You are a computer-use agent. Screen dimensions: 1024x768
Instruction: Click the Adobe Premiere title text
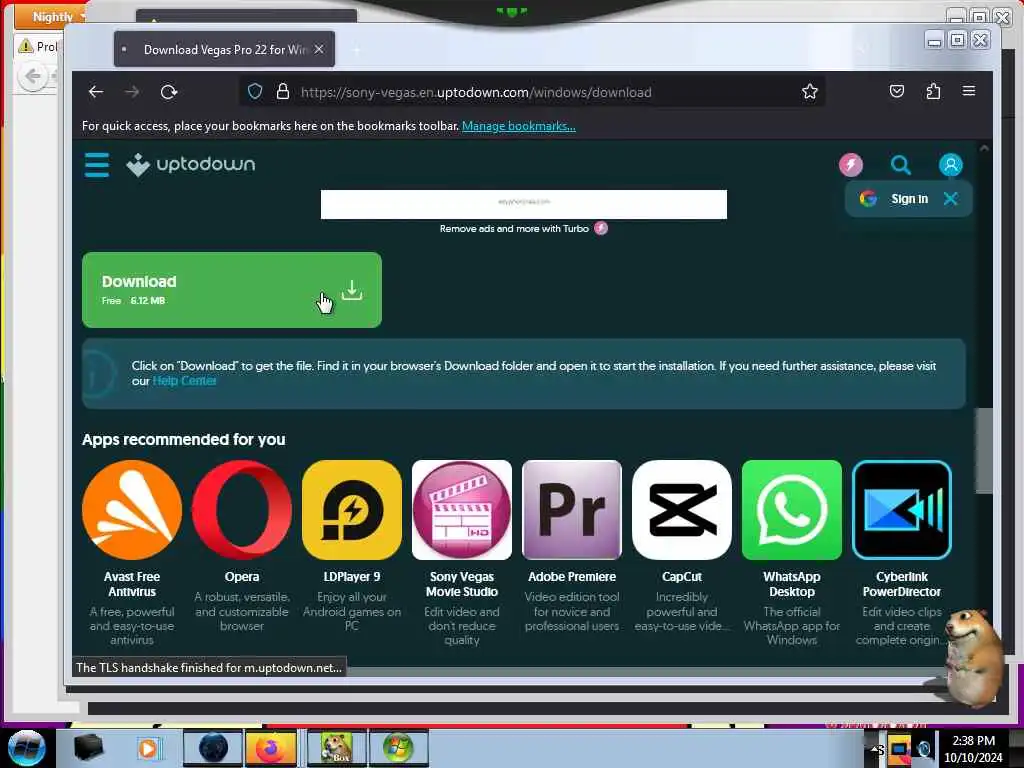572,577
